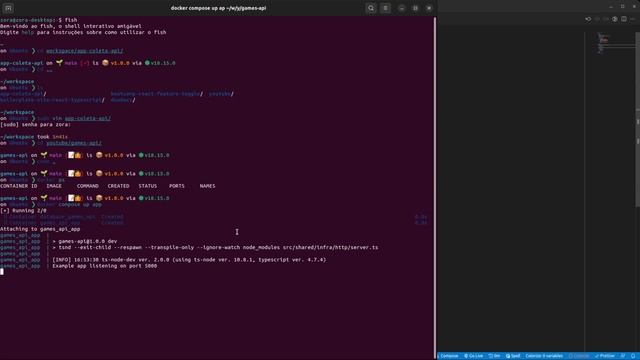Click the 'STATUS' column header text
Viewport: 640px width, 360px height.
click(147, 186)
